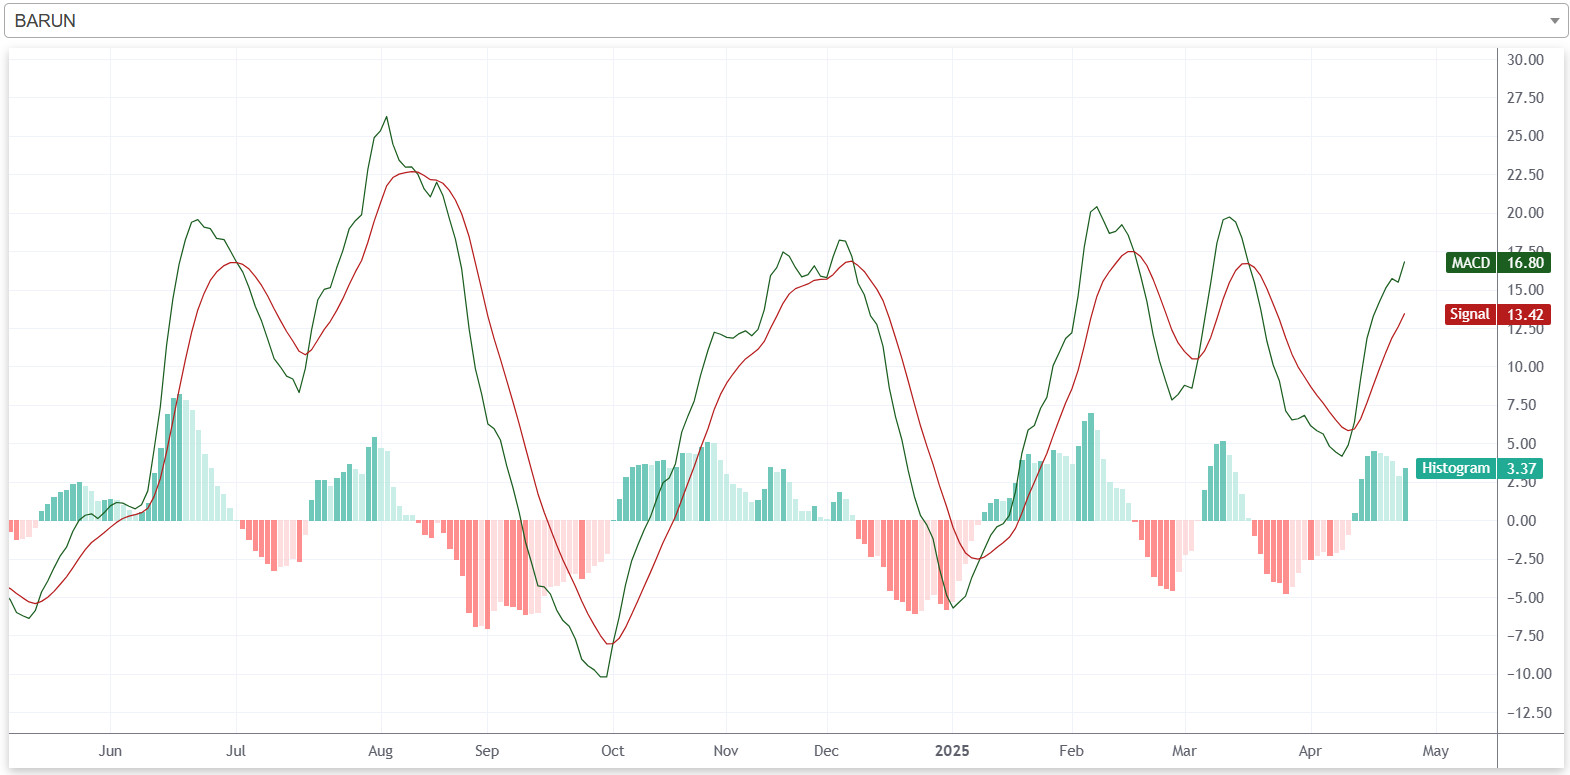Open the BARUN symbol selector

click(x=780, y=21)
